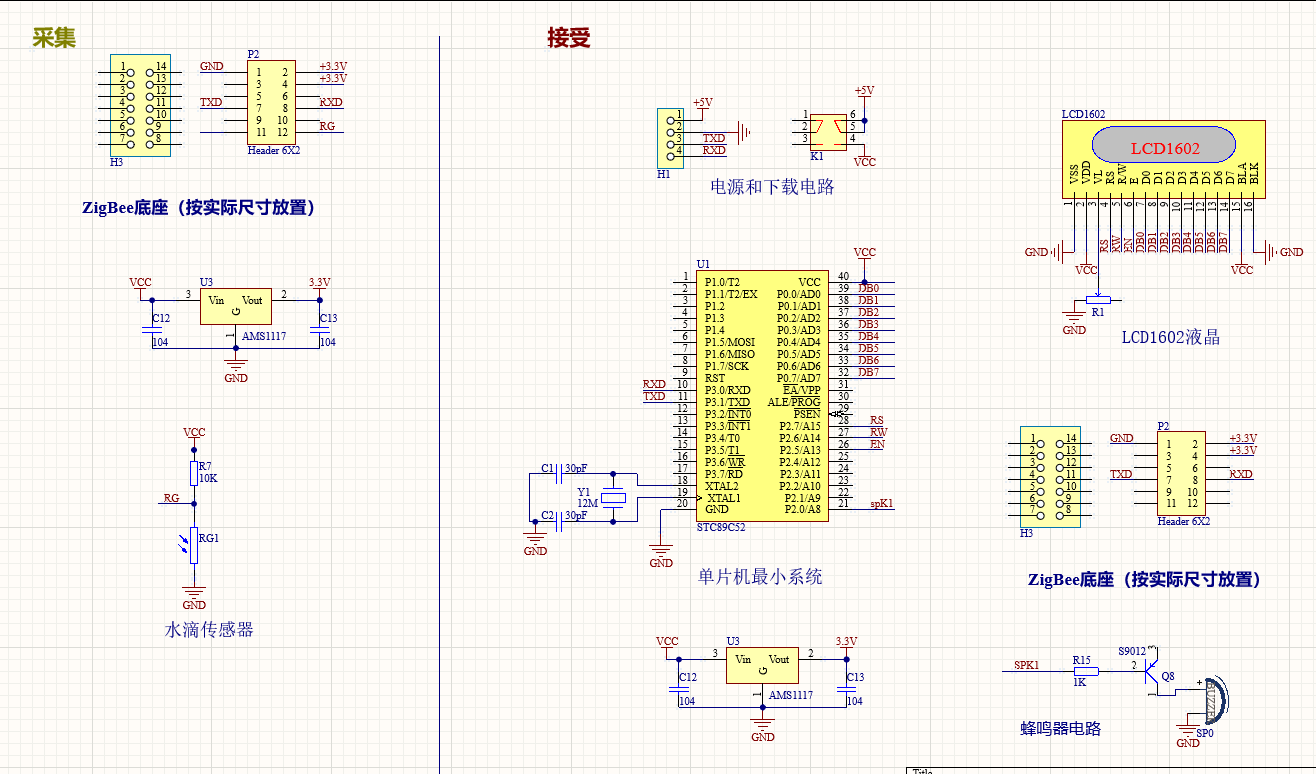Select AMS1117 regulator U3 in 采集 section
The height and width of the screenshot is (774, 1316).
tap(235, 306)
